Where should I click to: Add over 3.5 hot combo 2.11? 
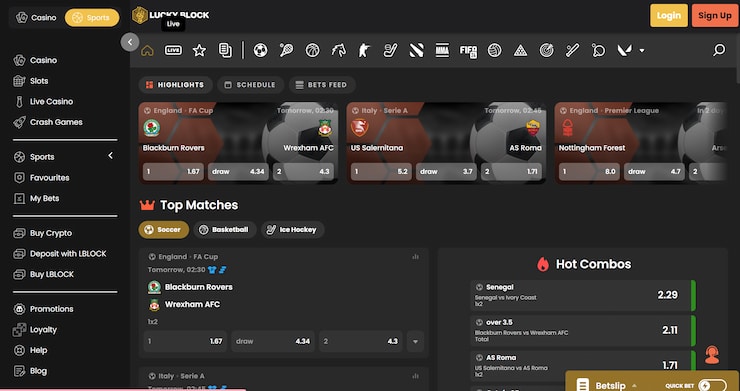coord(583,330)
